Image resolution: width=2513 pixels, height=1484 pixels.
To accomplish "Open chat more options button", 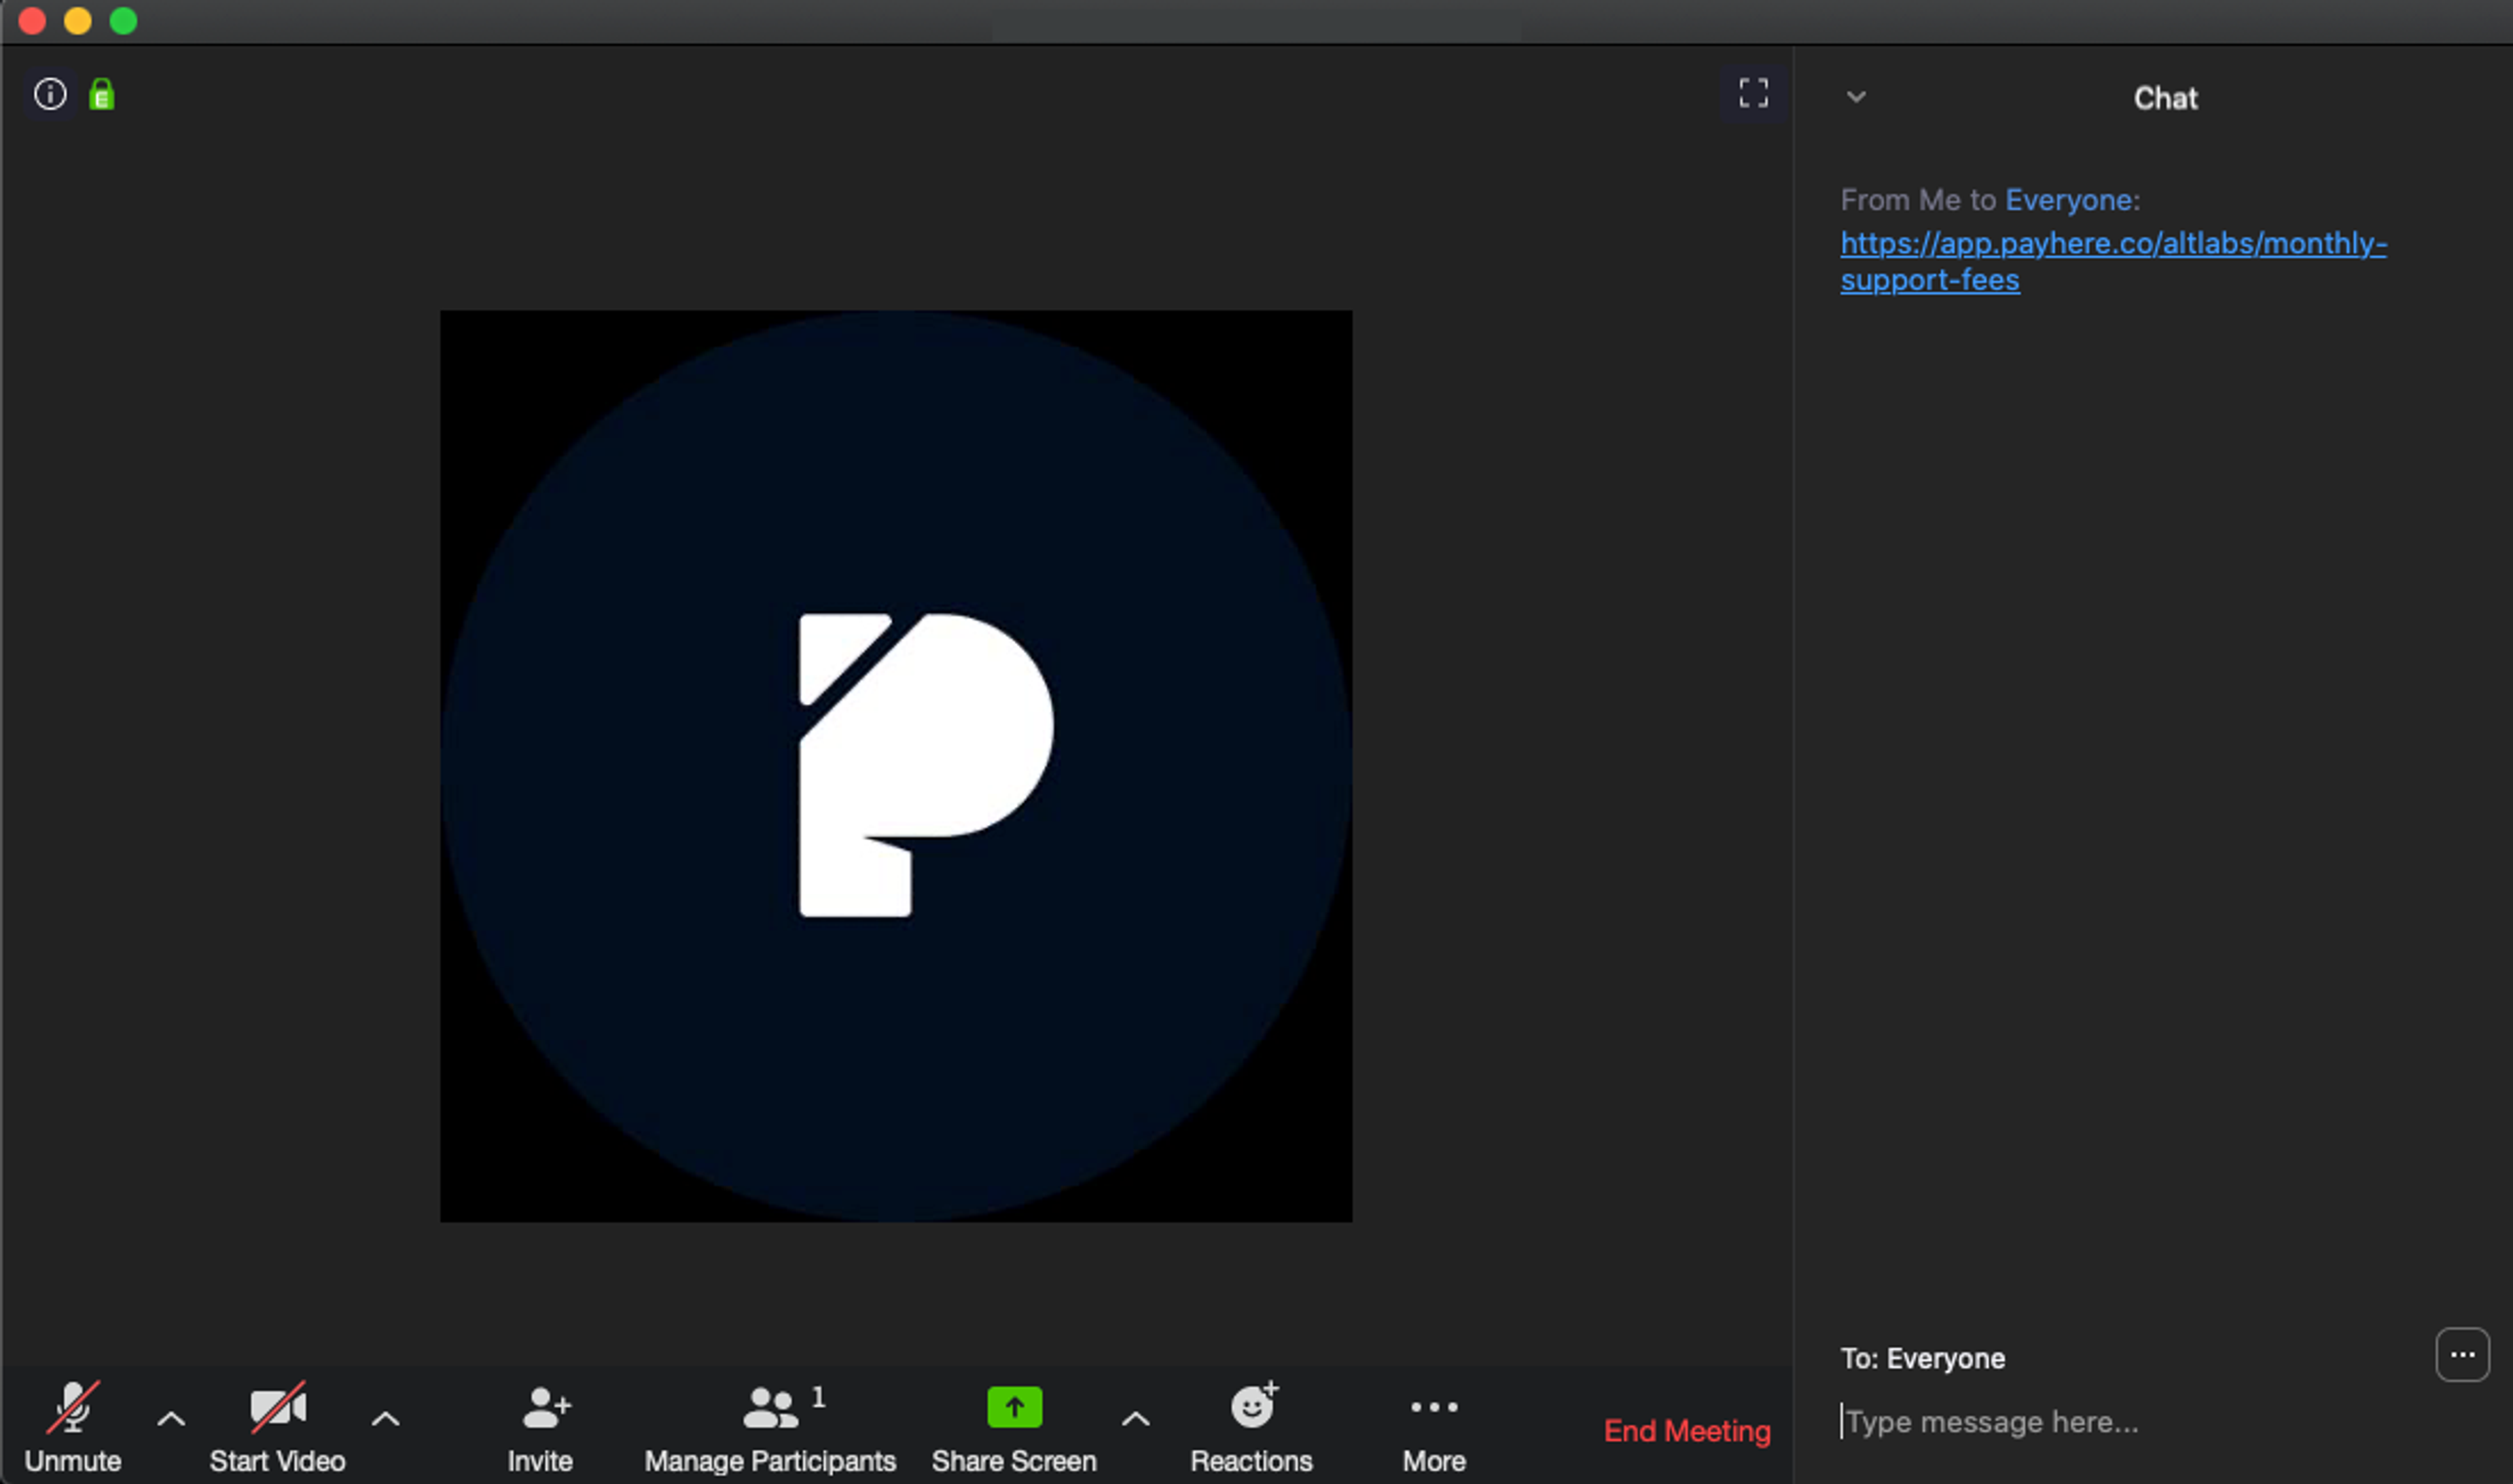I will coord(2462,1355).
